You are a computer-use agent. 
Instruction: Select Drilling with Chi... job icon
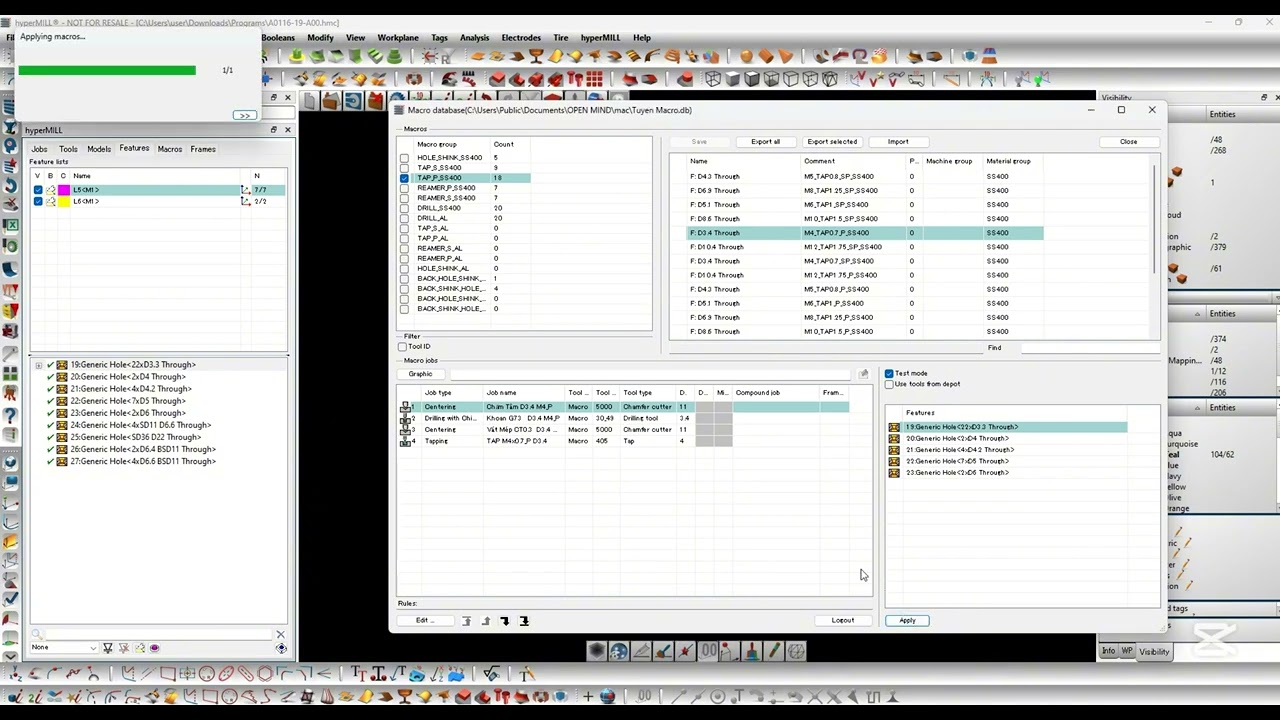(406, 418)
